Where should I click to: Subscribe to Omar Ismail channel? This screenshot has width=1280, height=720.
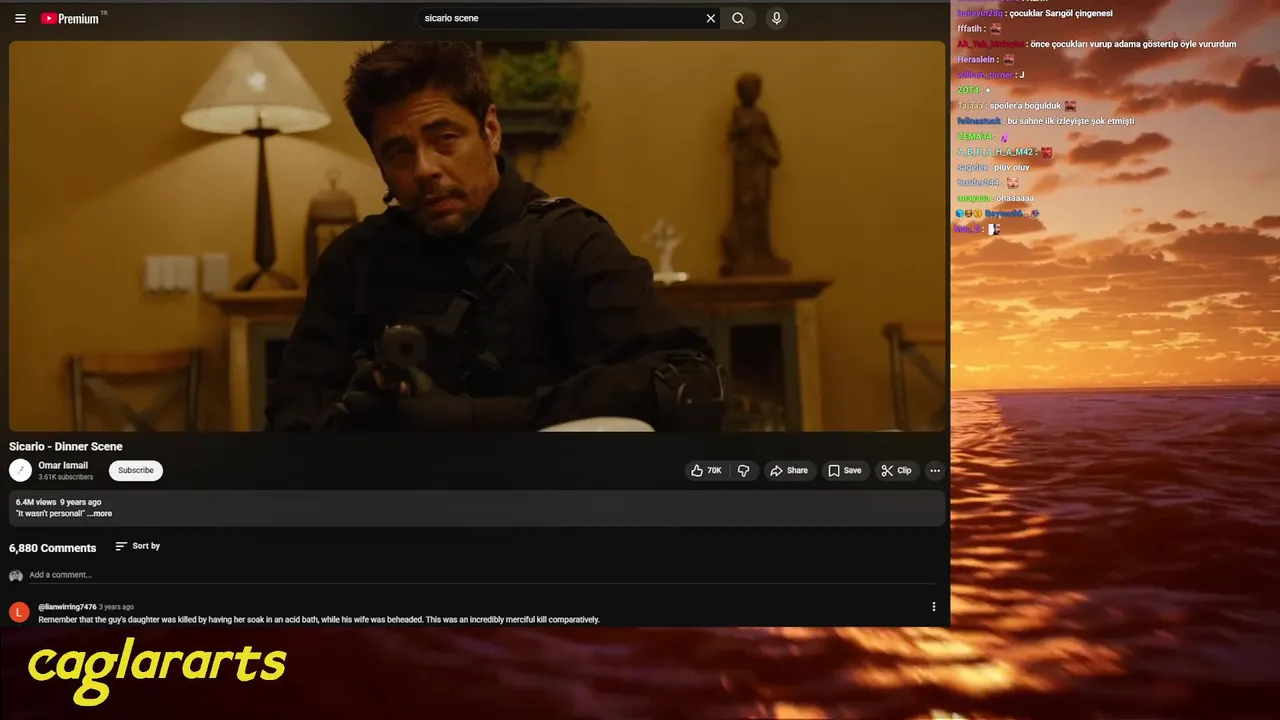[136, 470]
